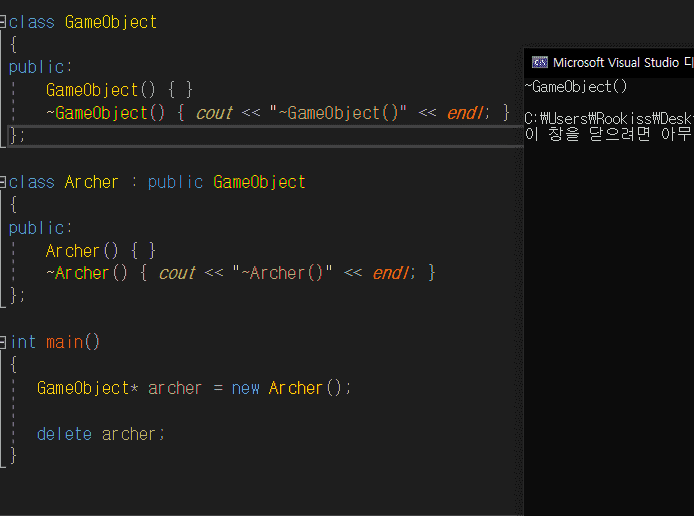Click the public keyword before base GameObject
The height and width of the screenshot is (516, 694).
175,182
